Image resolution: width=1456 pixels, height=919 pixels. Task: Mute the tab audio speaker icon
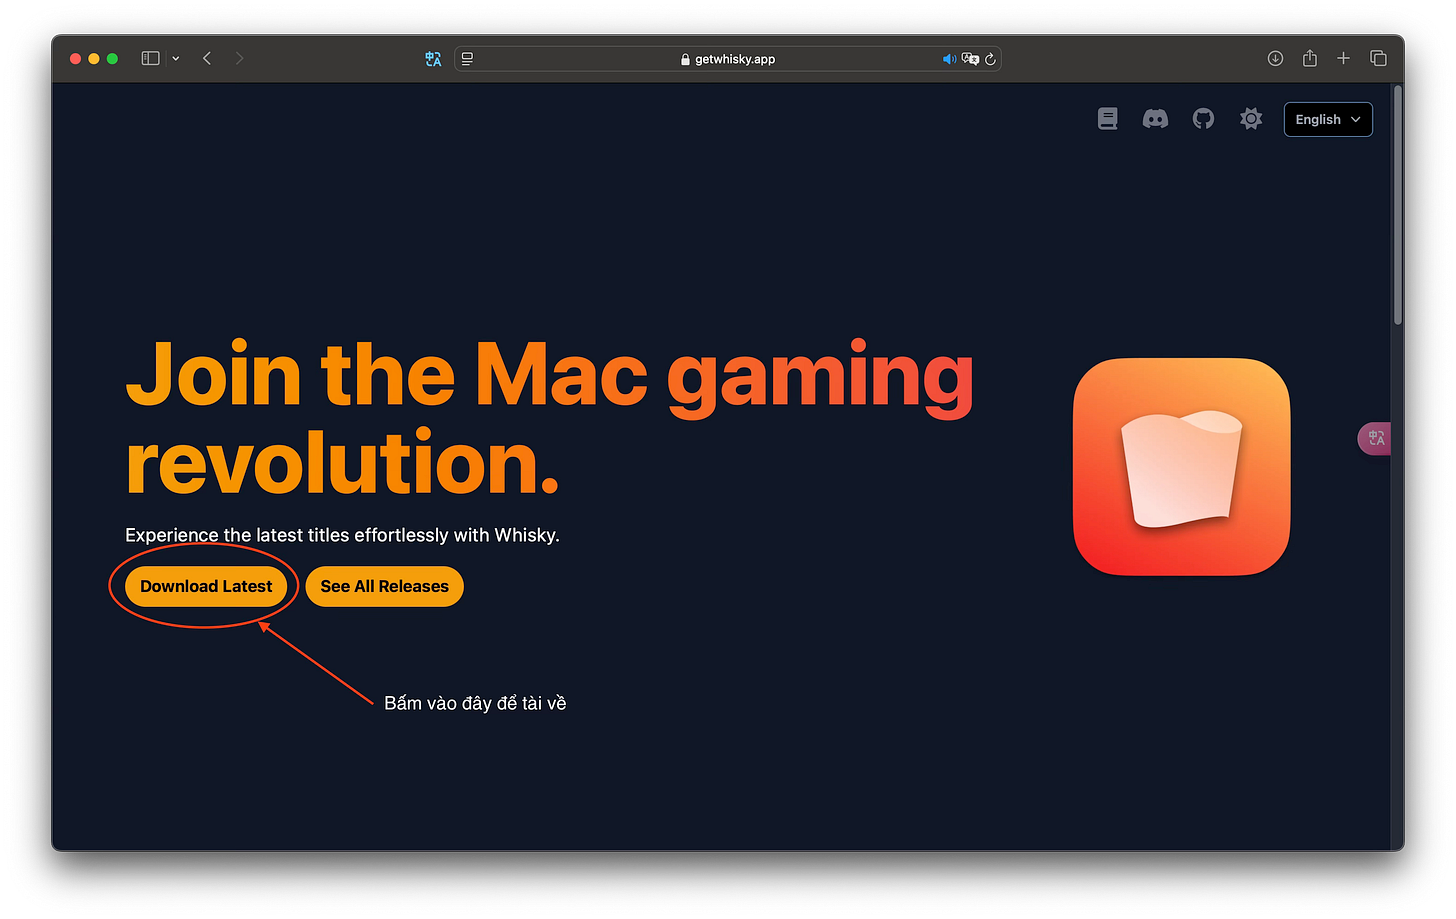point(948,59)
